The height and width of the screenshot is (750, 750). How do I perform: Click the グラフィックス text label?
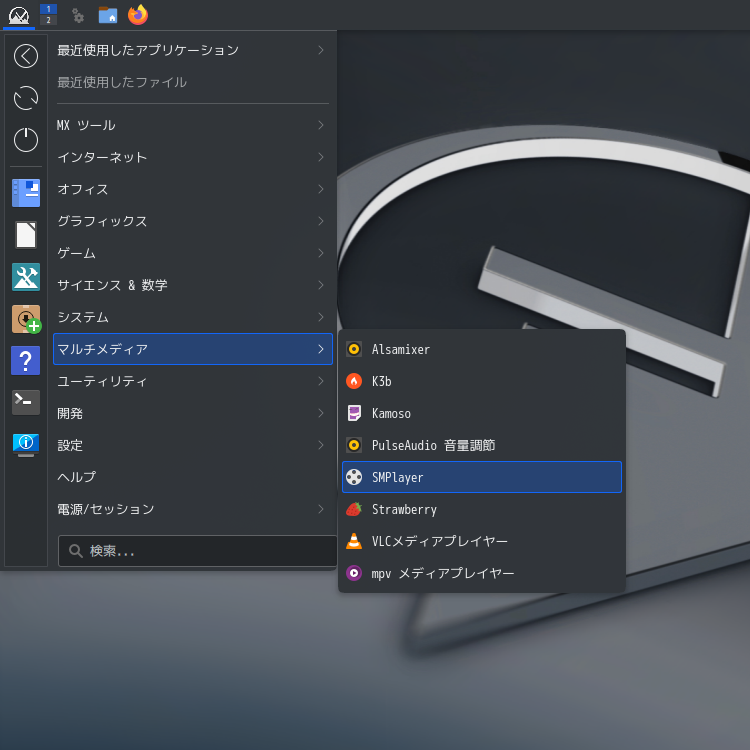pyautogui.click(x=102, y=221)
